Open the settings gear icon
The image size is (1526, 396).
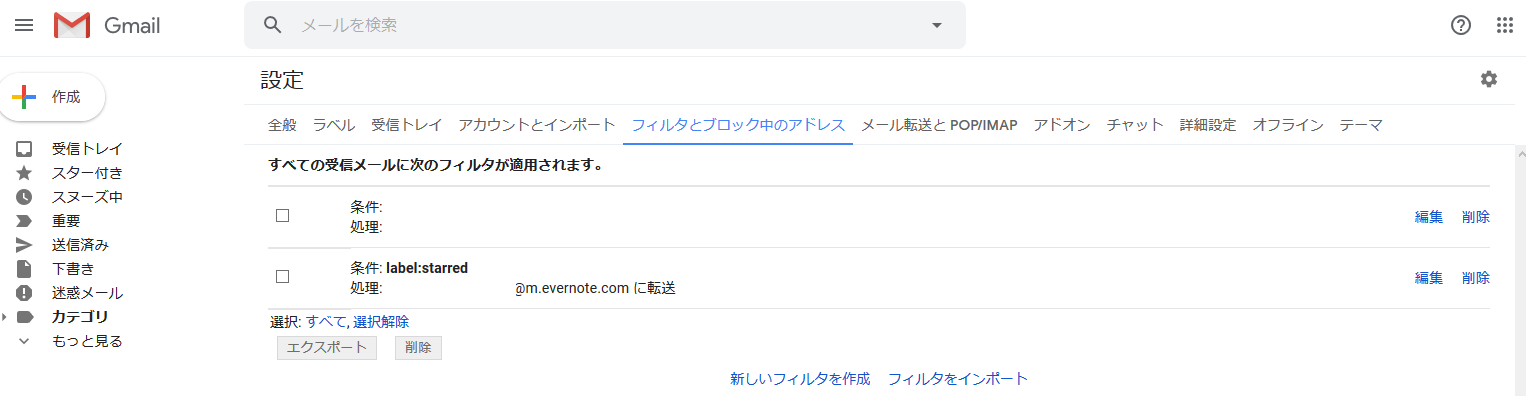[1489, 79]
